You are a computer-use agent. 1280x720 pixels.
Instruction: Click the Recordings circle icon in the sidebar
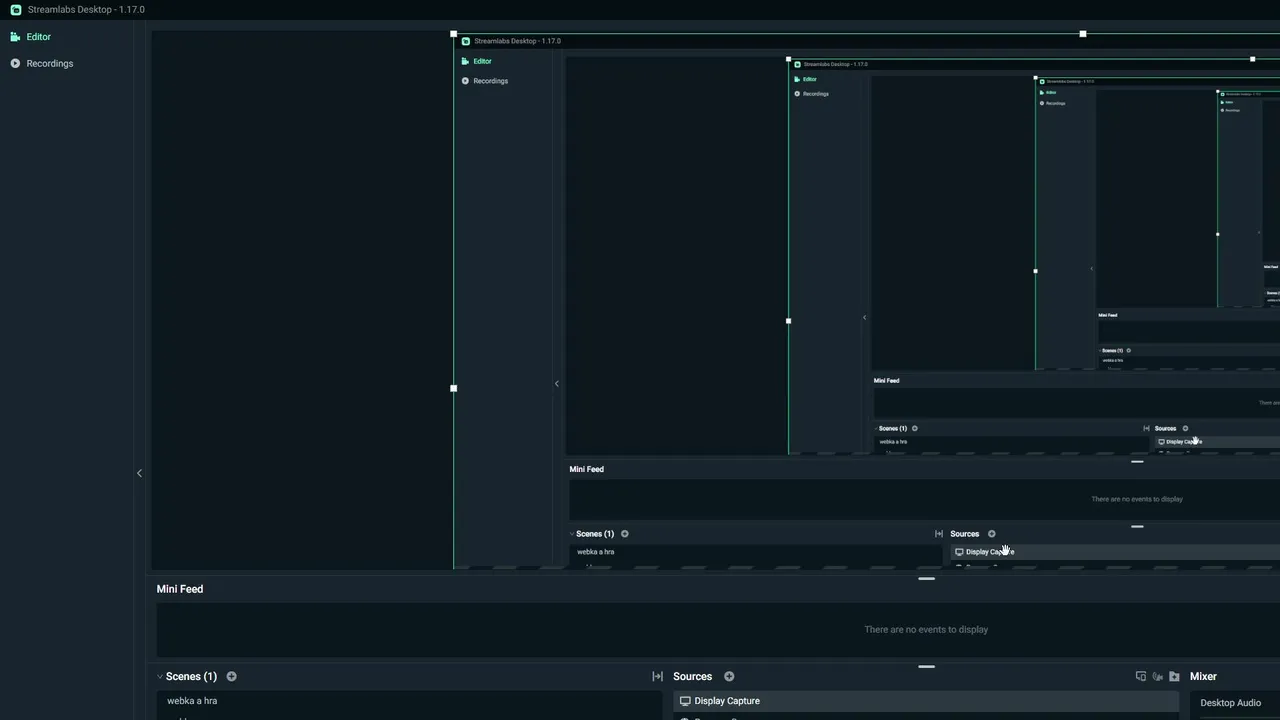point(15,63)
